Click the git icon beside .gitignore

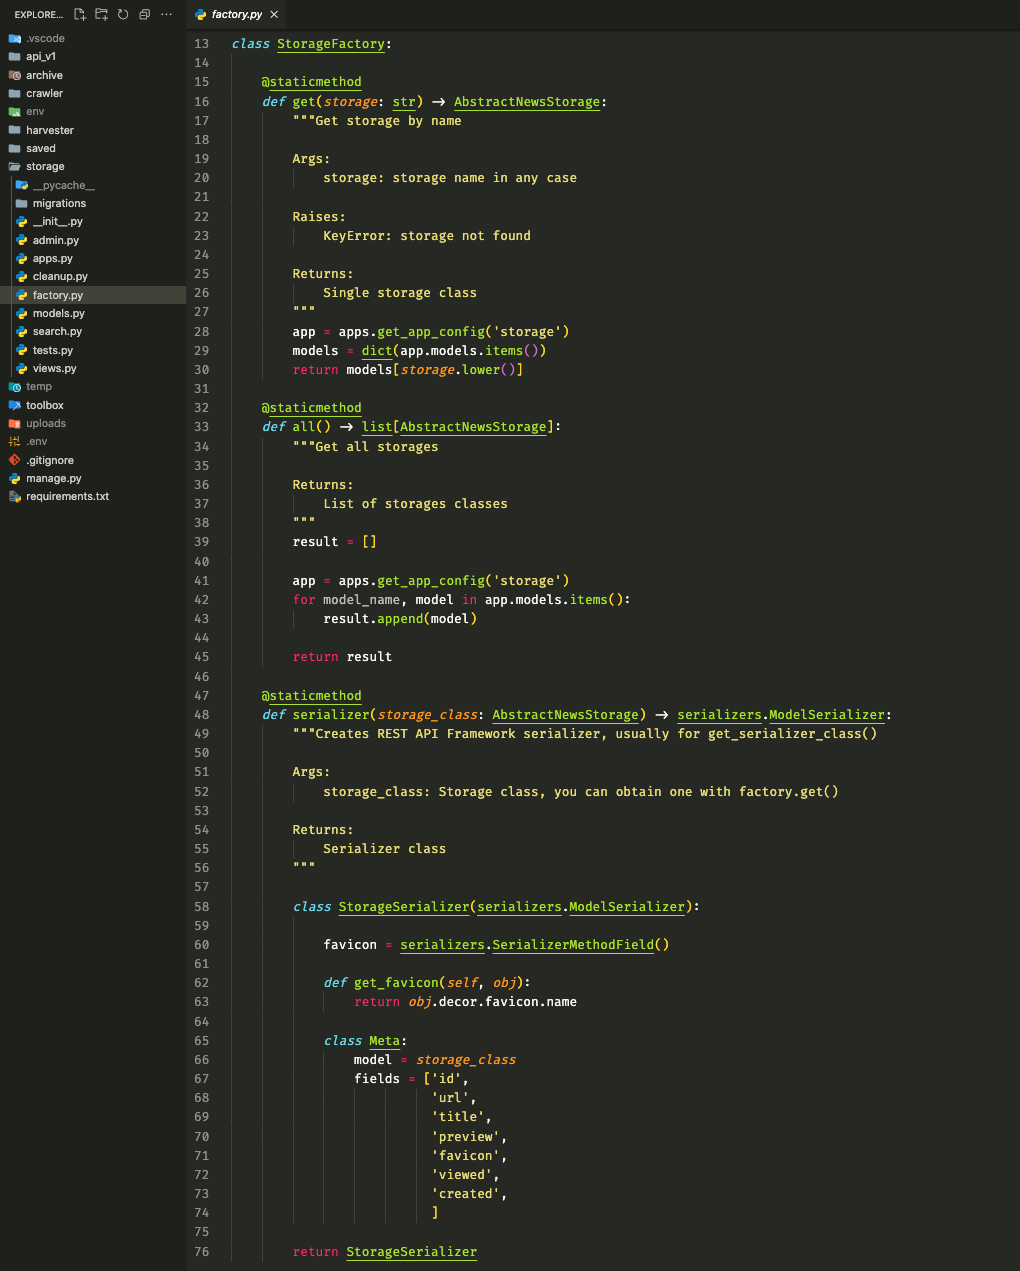(14, 460)
